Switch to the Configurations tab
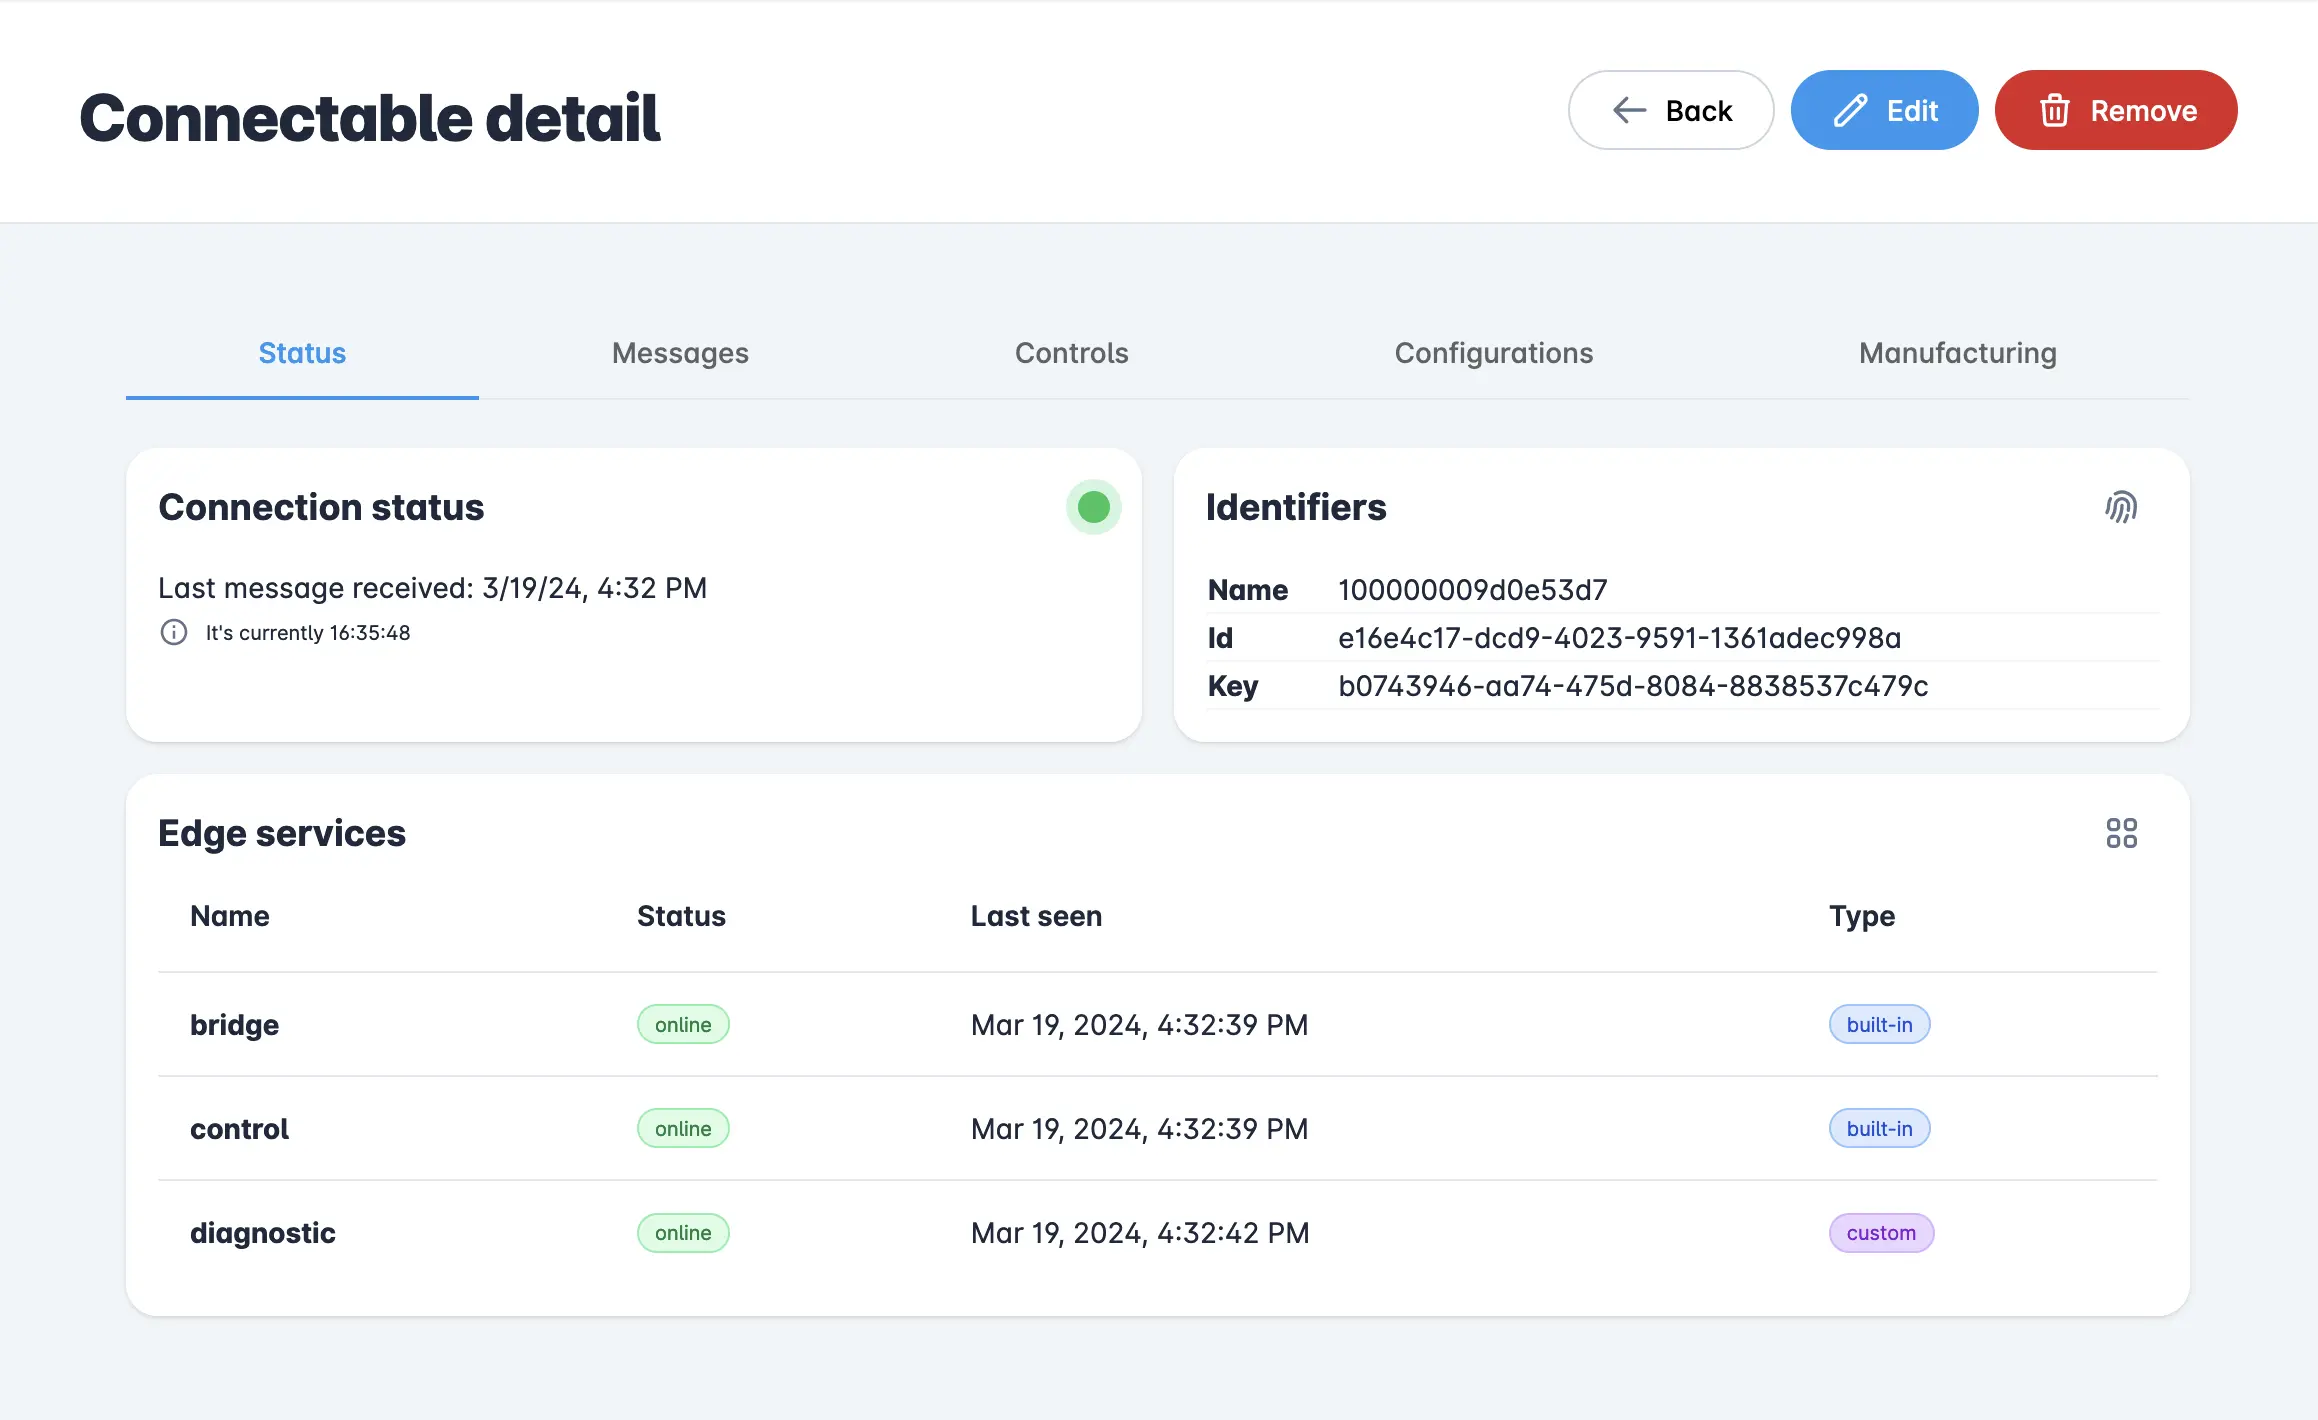This screenshot has height=1420, width=2318. (x=1493, y=353)
